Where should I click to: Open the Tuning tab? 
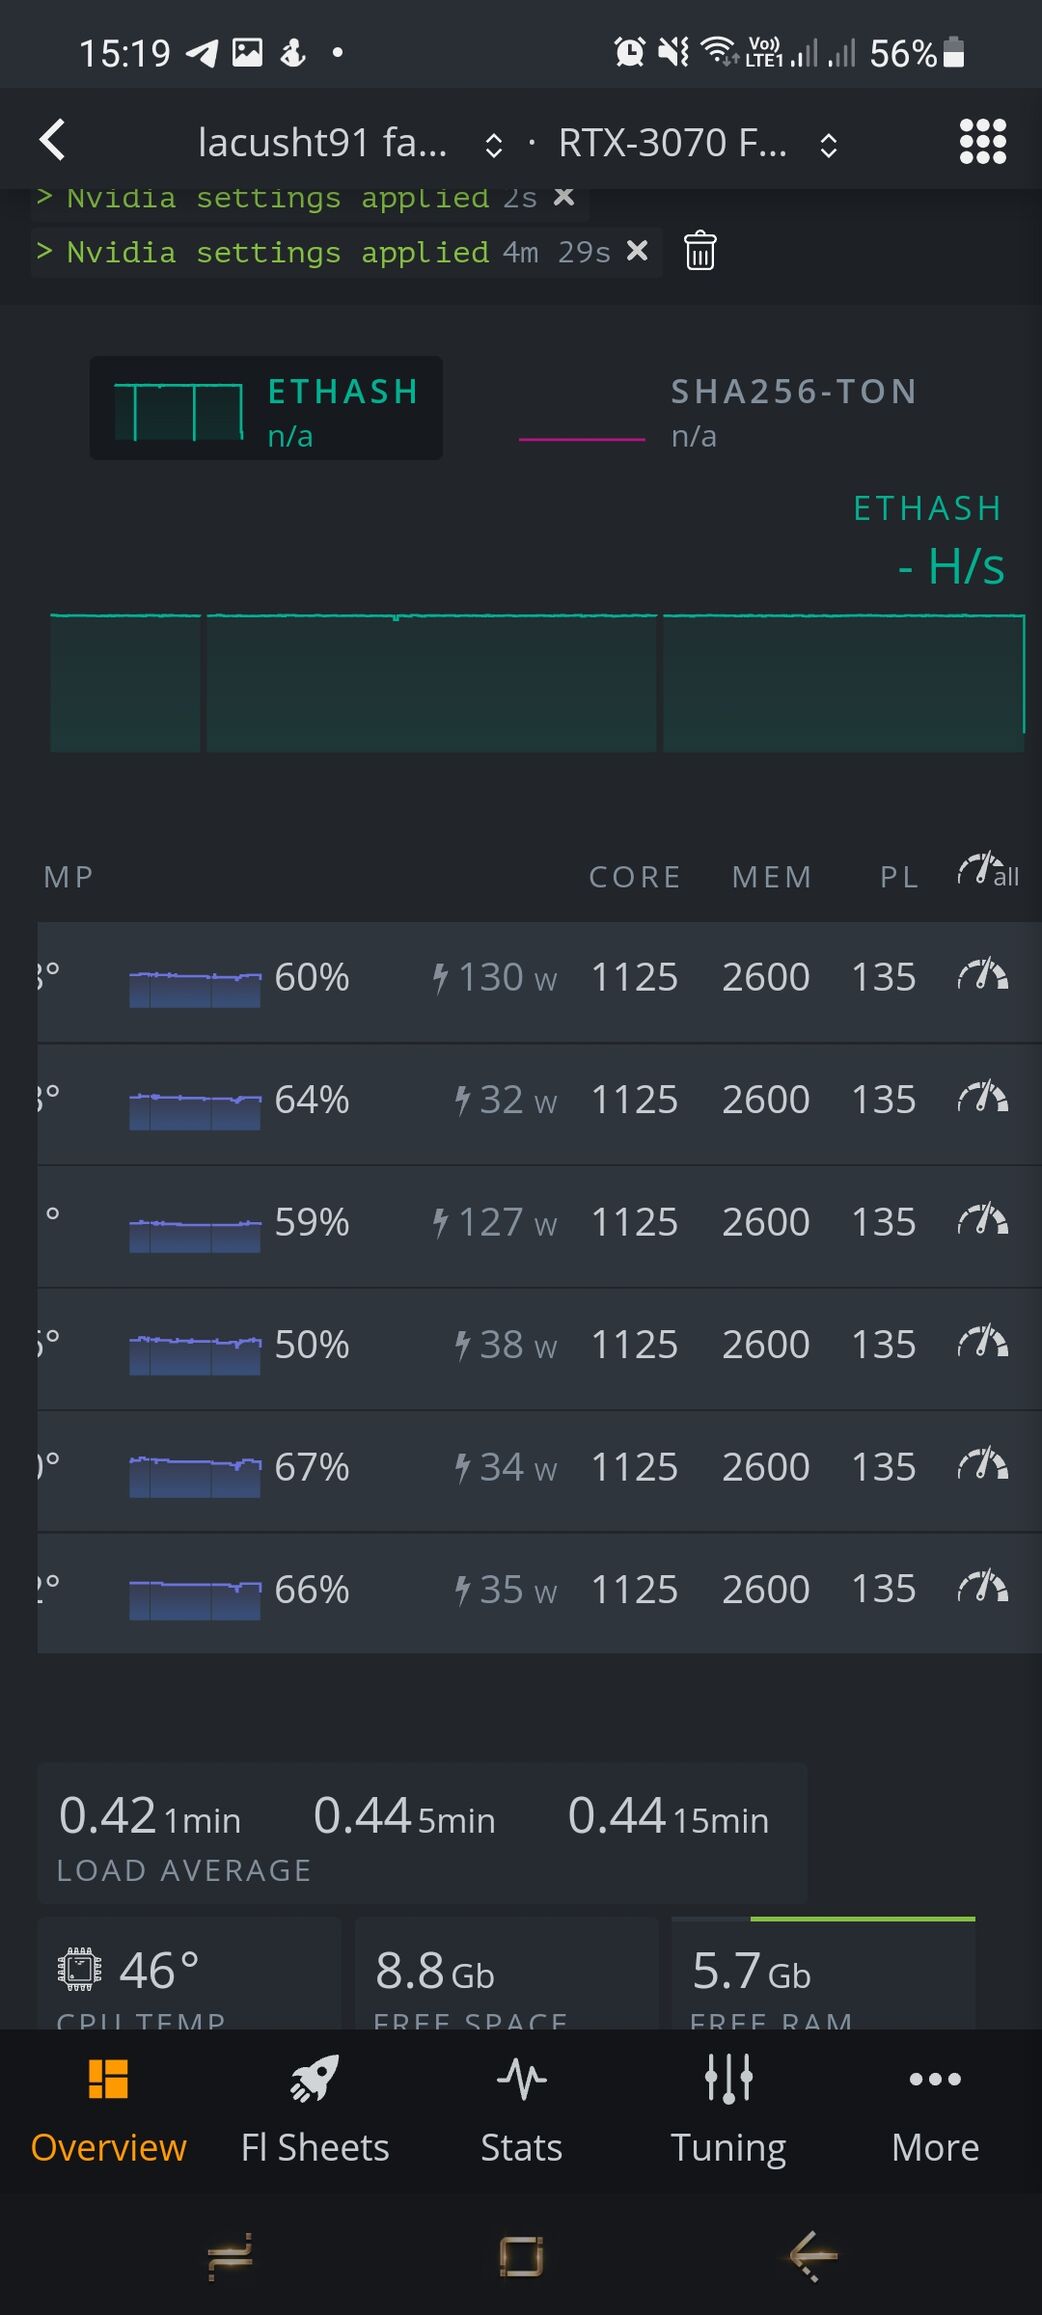tap(728, 2105)
